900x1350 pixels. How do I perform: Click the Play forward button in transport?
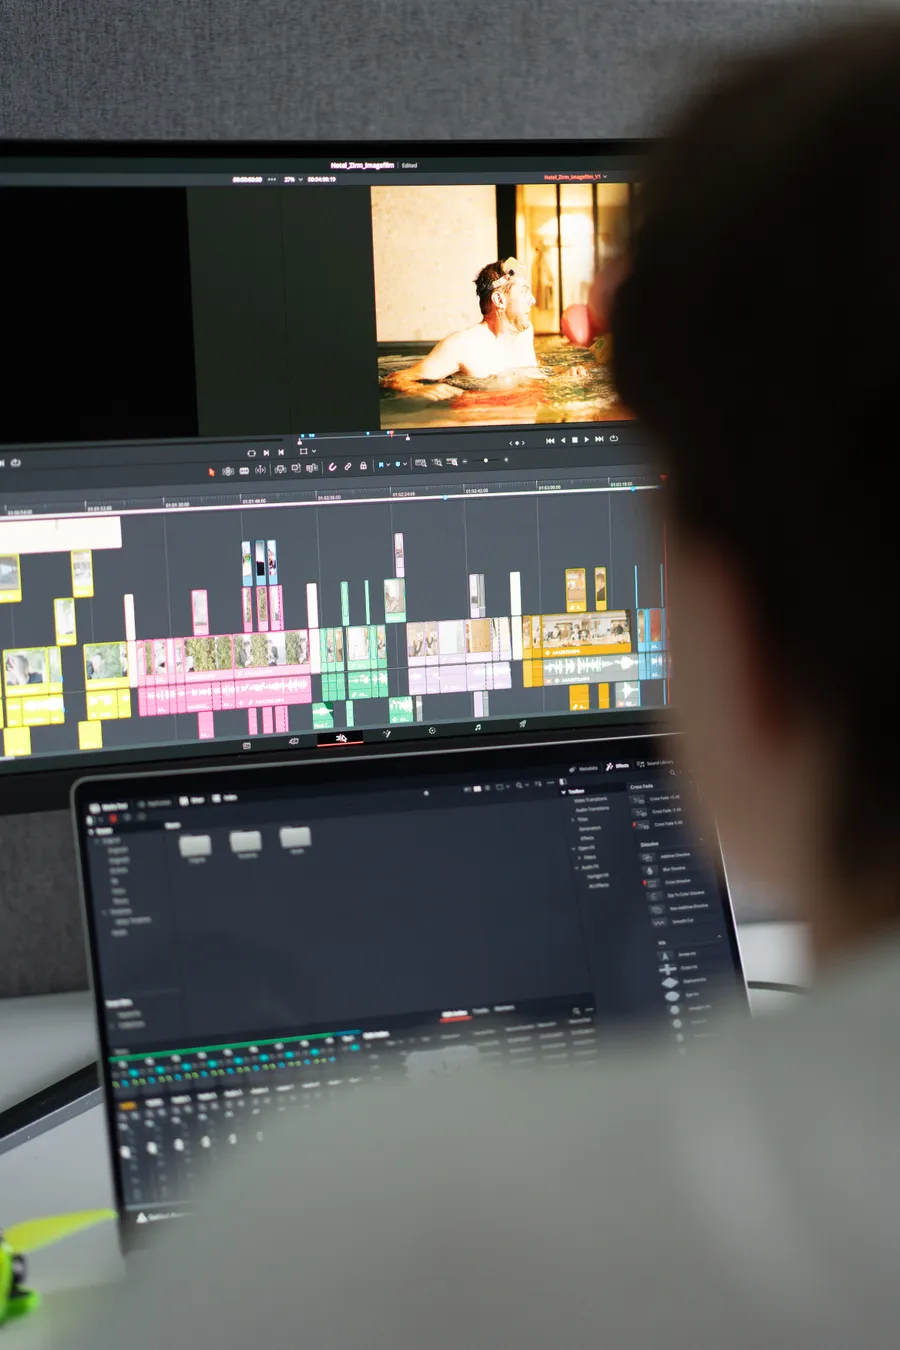coord(586,440)
